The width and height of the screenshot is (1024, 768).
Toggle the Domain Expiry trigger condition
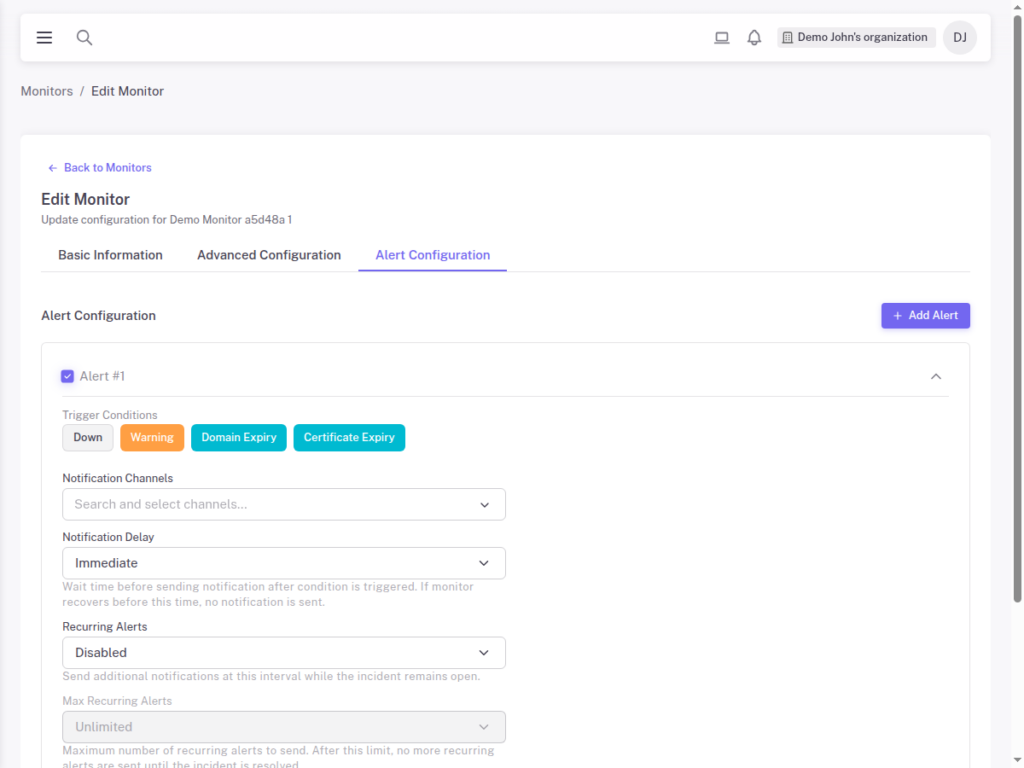(x=239, y=438)
